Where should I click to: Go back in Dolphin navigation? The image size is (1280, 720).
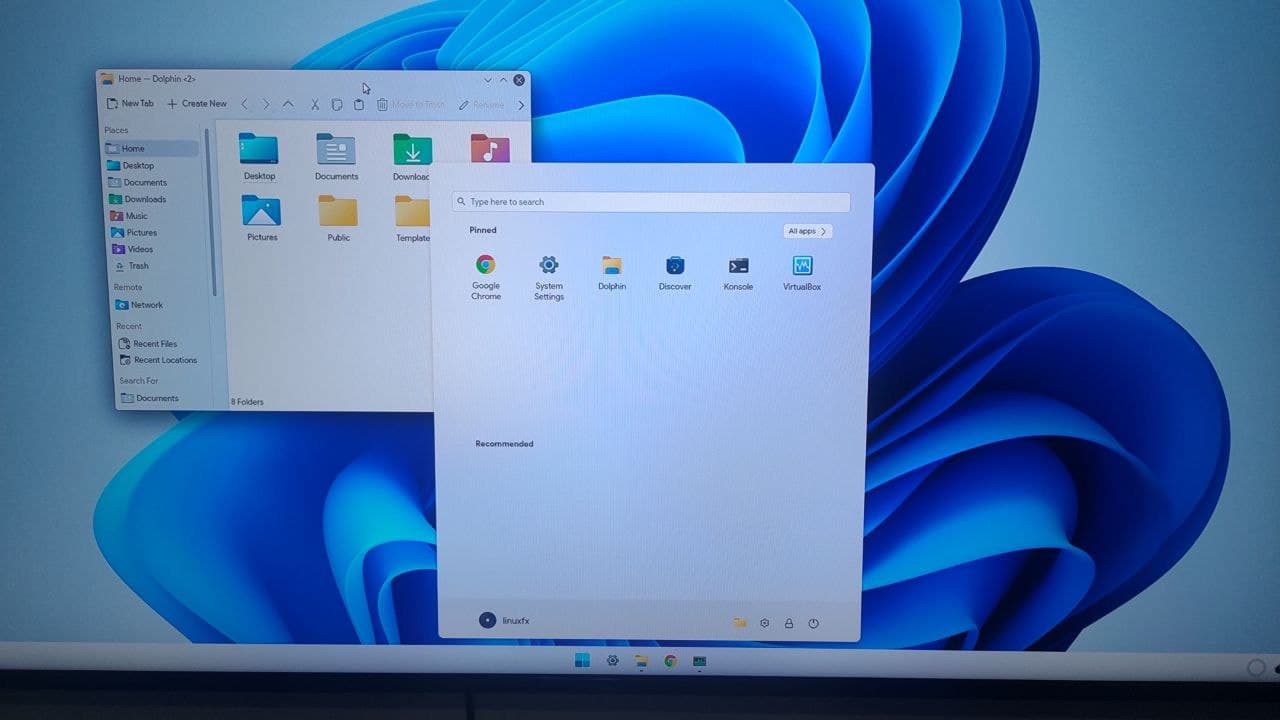pos(245,104)
